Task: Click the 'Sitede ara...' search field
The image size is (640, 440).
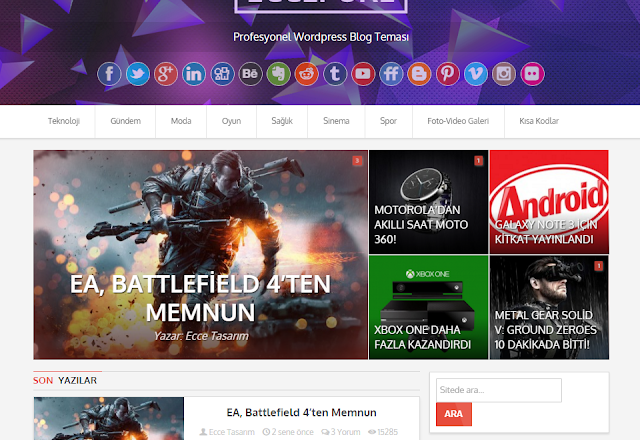Action: (x=499, y=390)
